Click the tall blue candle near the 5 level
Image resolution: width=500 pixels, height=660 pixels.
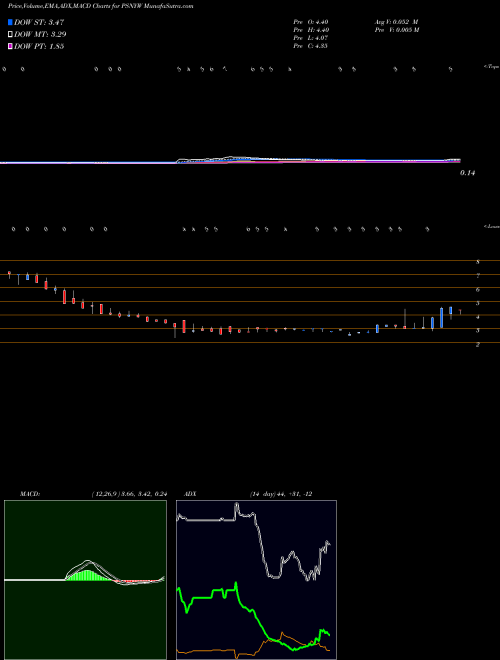(x=441, y=317)
